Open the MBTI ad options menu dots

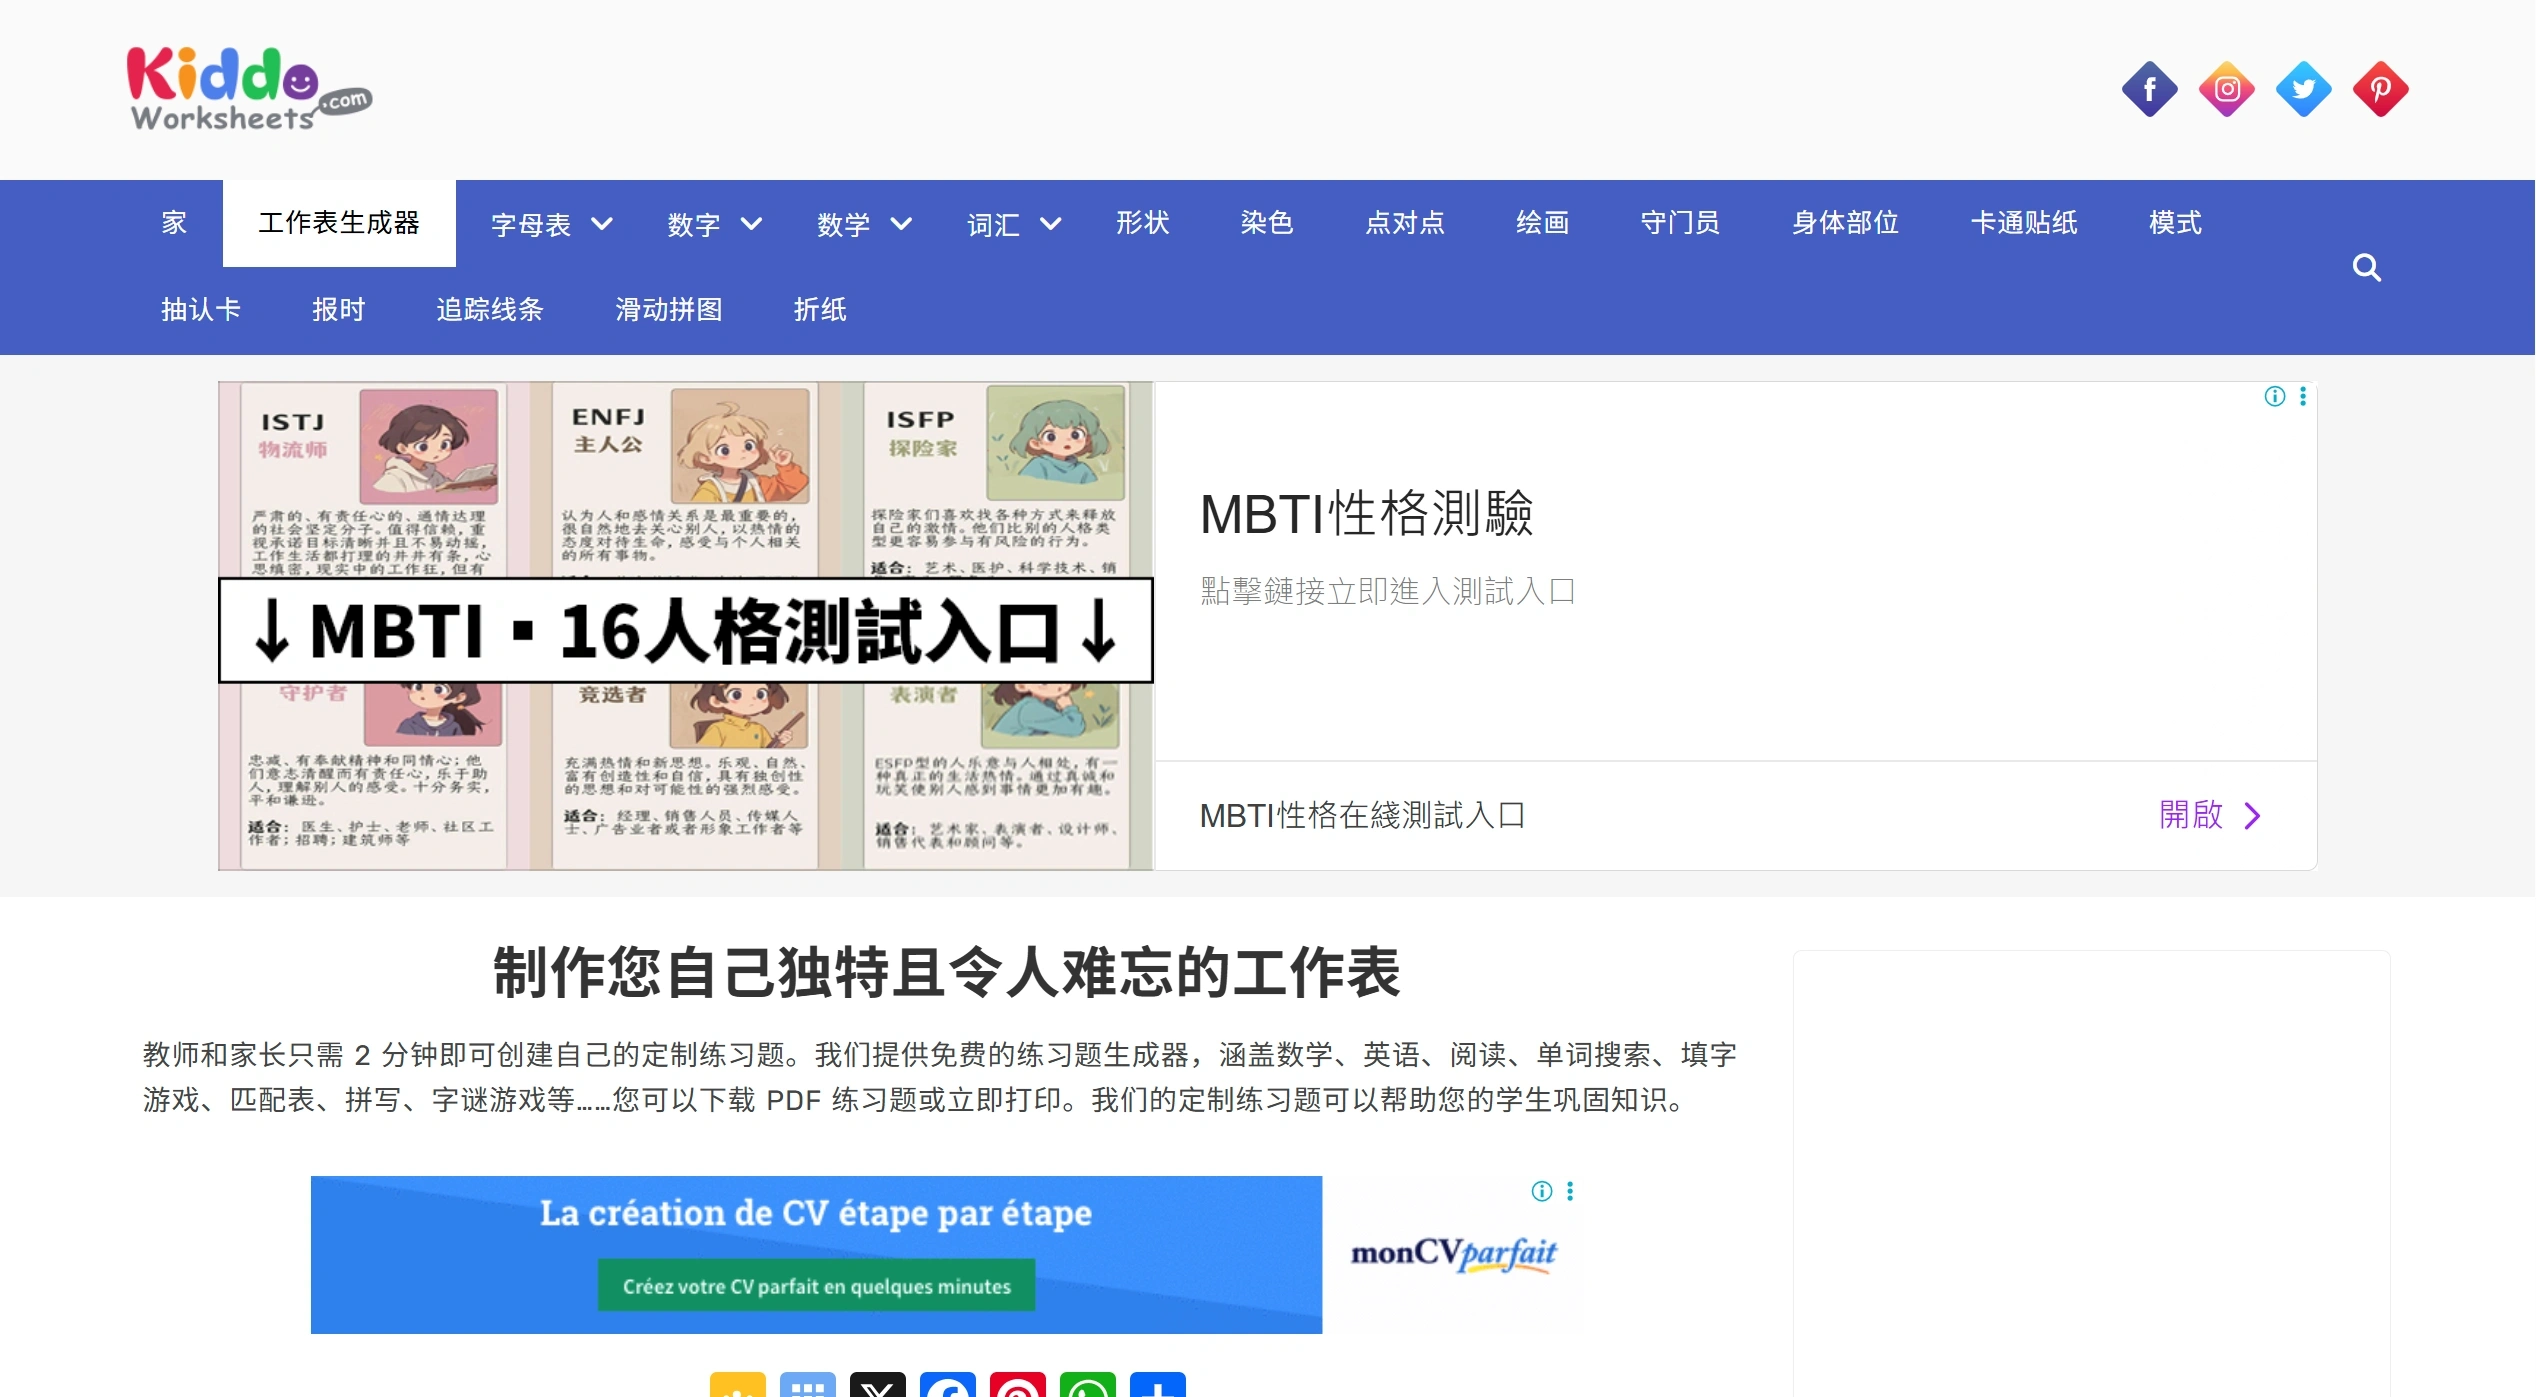[x=2303, y=397]
